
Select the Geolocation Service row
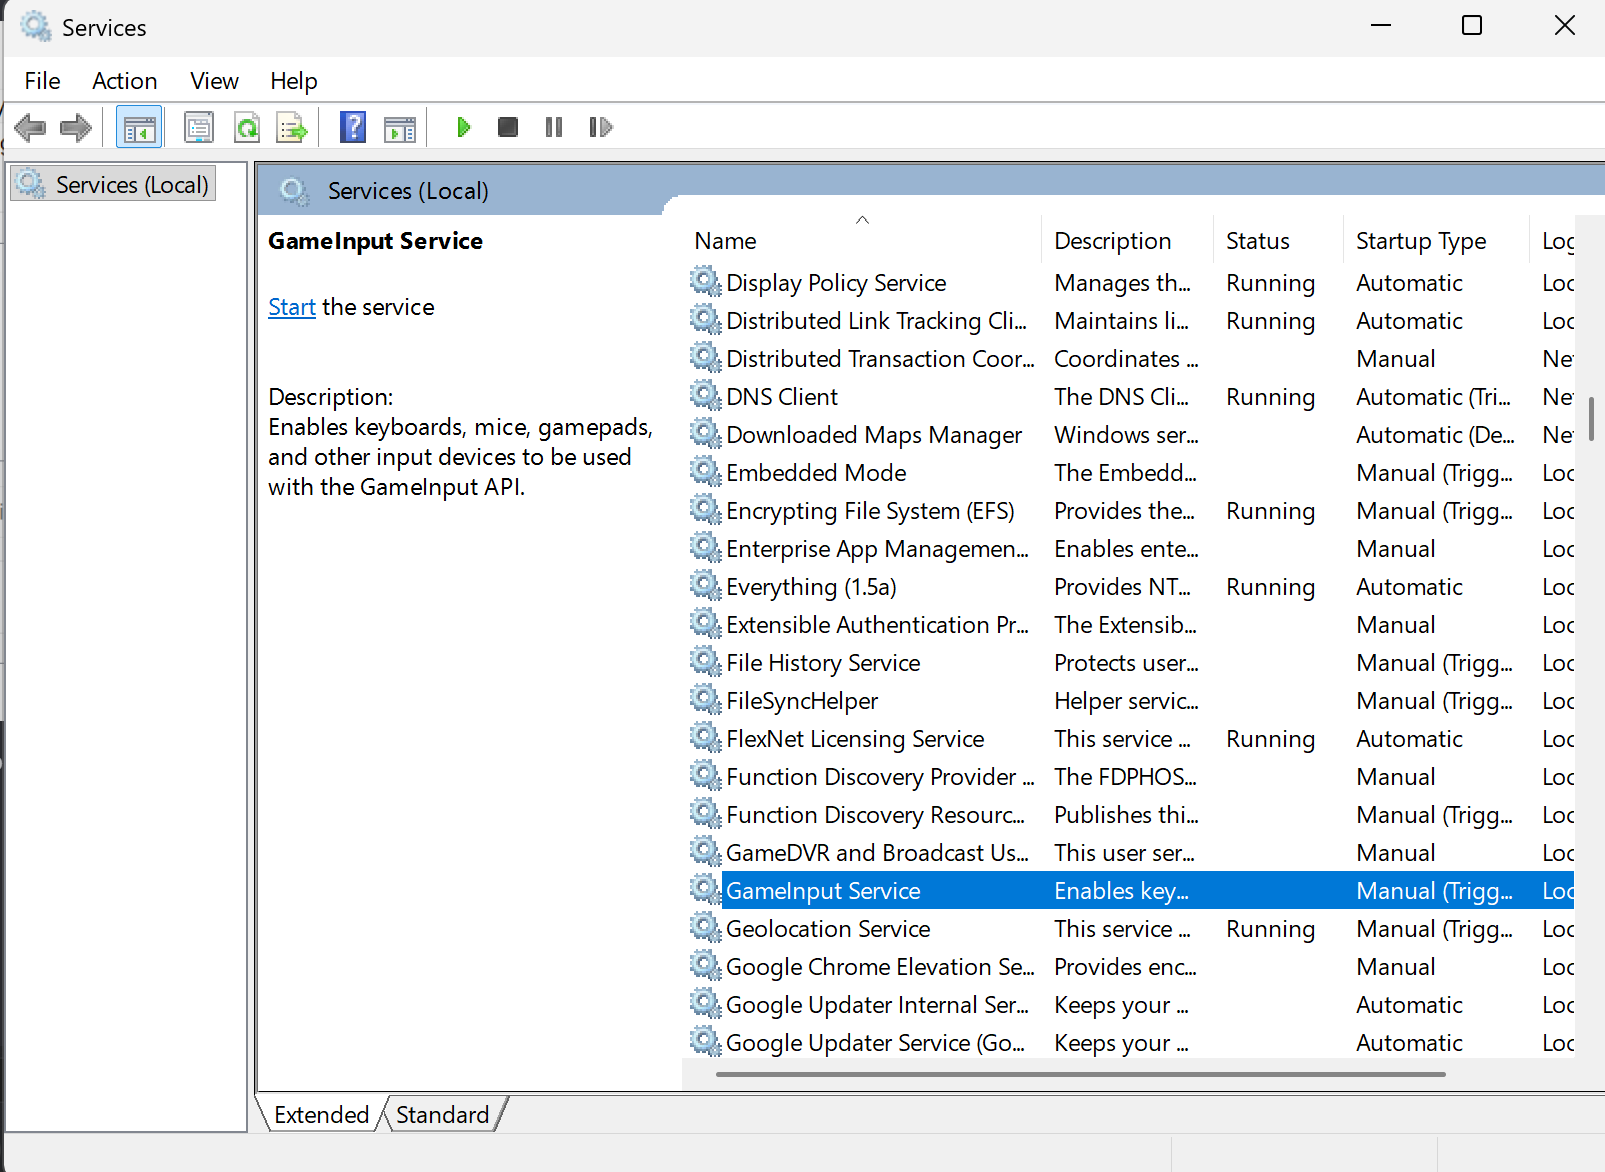coord(828,929)
